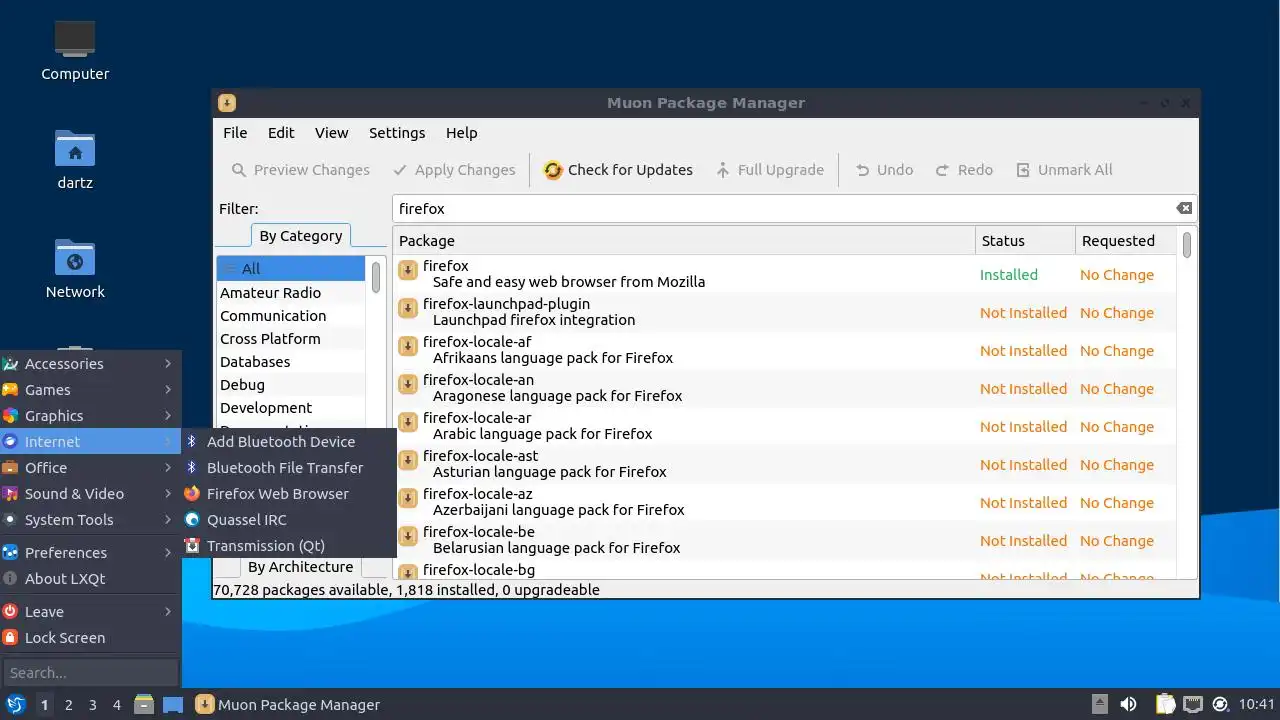Viewport: 1280px width, 720px height.
Task: Expand the System Tools menu category
Action: [90, 520]
